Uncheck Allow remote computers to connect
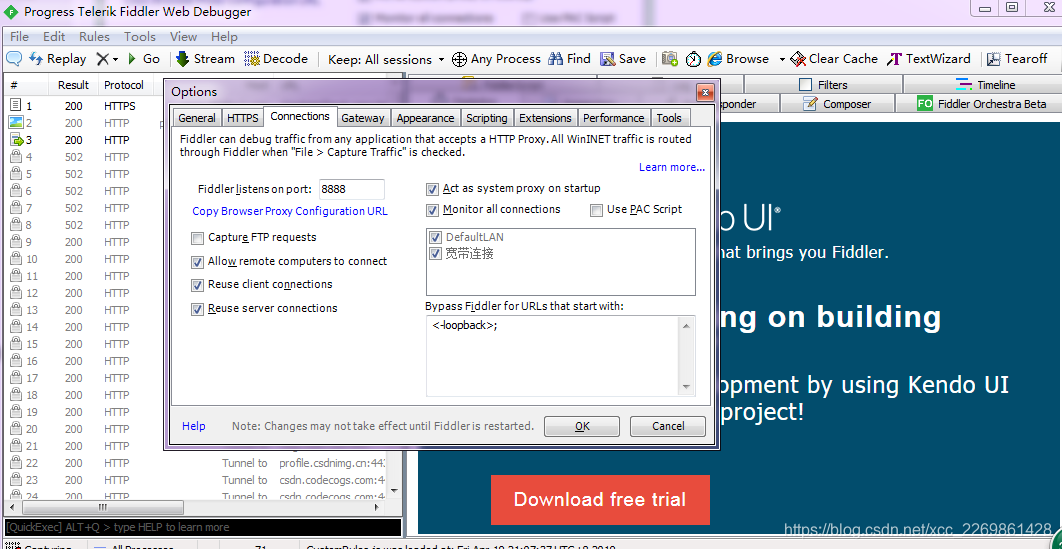This screenshot has width=1062, height=549. pos(198,262)
